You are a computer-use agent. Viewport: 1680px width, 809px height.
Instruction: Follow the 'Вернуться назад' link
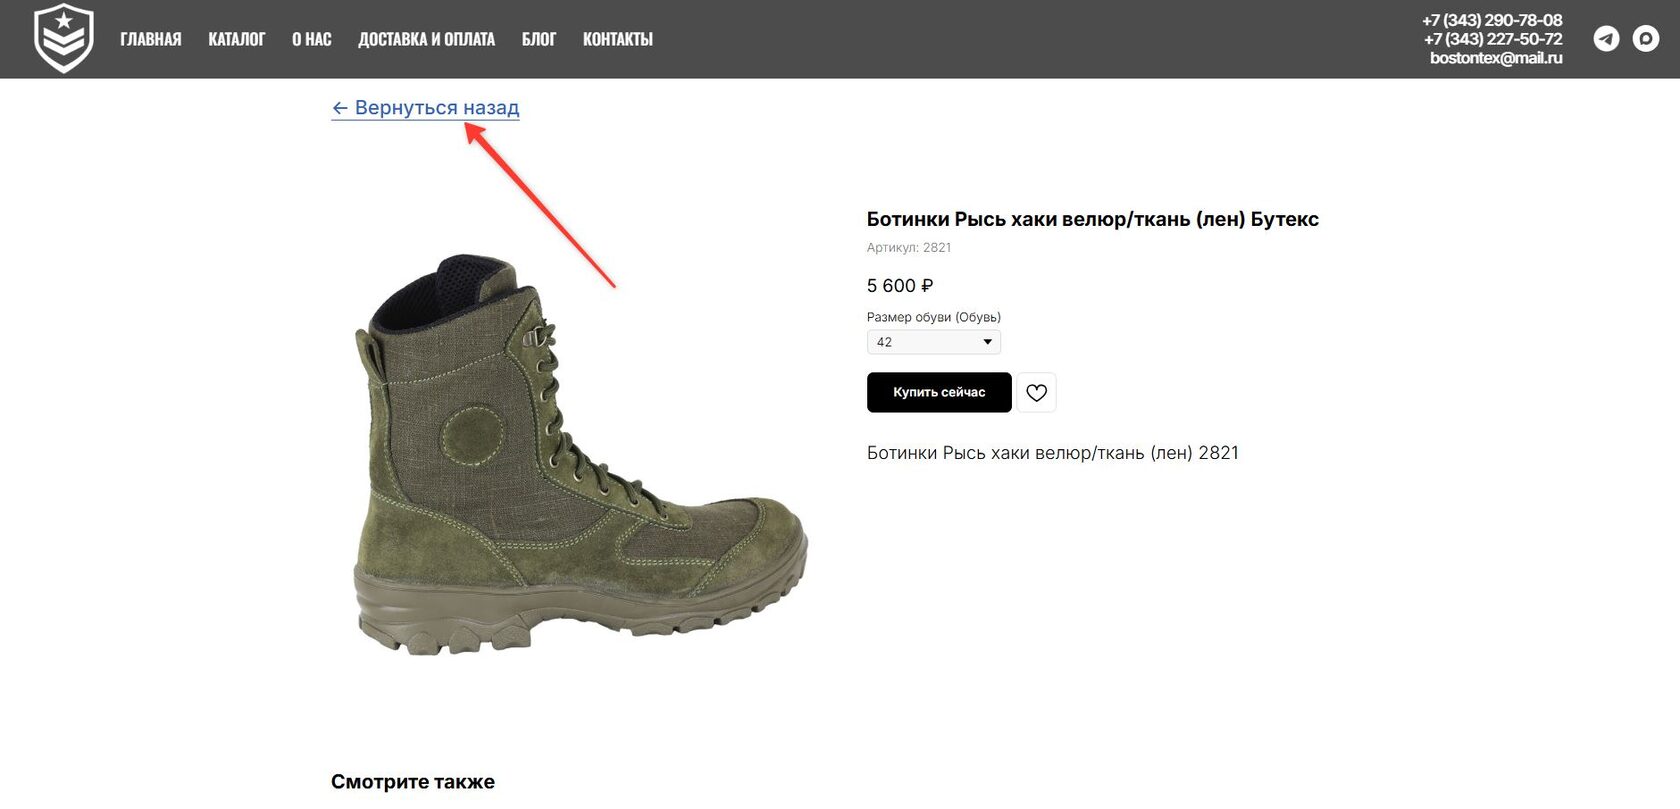pyautogui.click(x=437, y=108)
